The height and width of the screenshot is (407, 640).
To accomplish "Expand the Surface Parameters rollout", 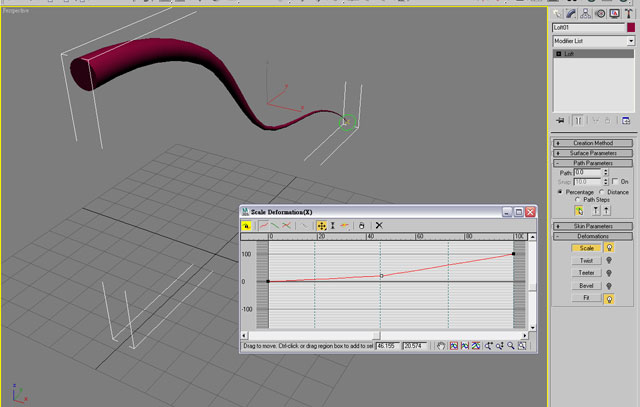I will coord(593,153).
